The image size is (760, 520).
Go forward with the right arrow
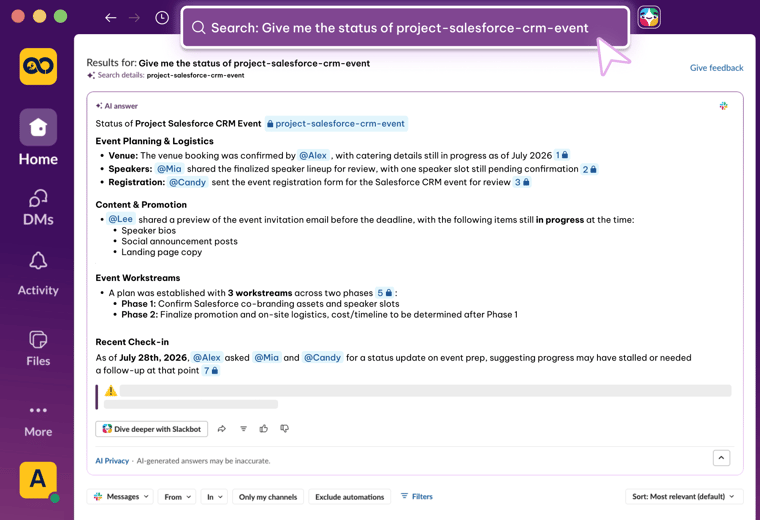[134, 18]
